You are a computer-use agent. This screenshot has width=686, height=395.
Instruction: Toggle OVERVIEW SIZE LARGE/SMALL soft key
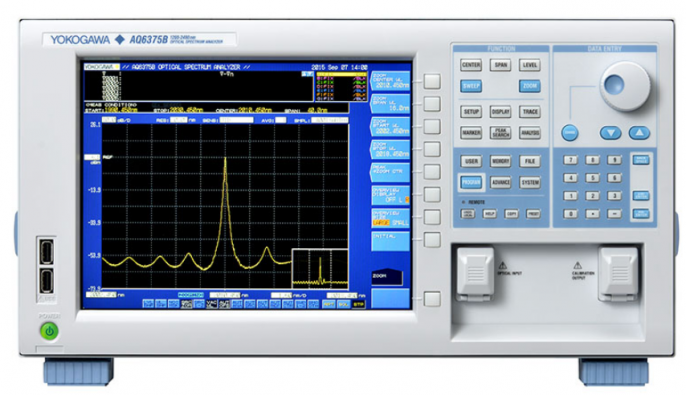tap(390, 218)
